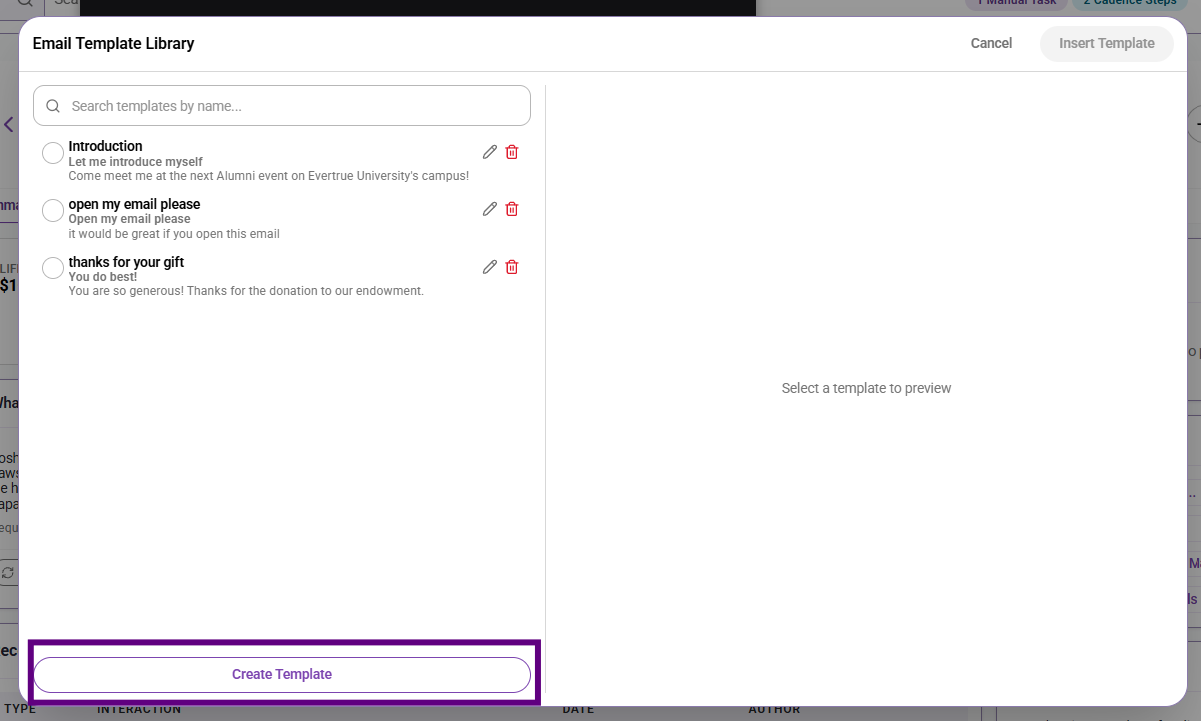This screenshot has width=1201, height=721.
Task: Open the 'thanks for your gift' template title
Action: click(x=126, y=262)
